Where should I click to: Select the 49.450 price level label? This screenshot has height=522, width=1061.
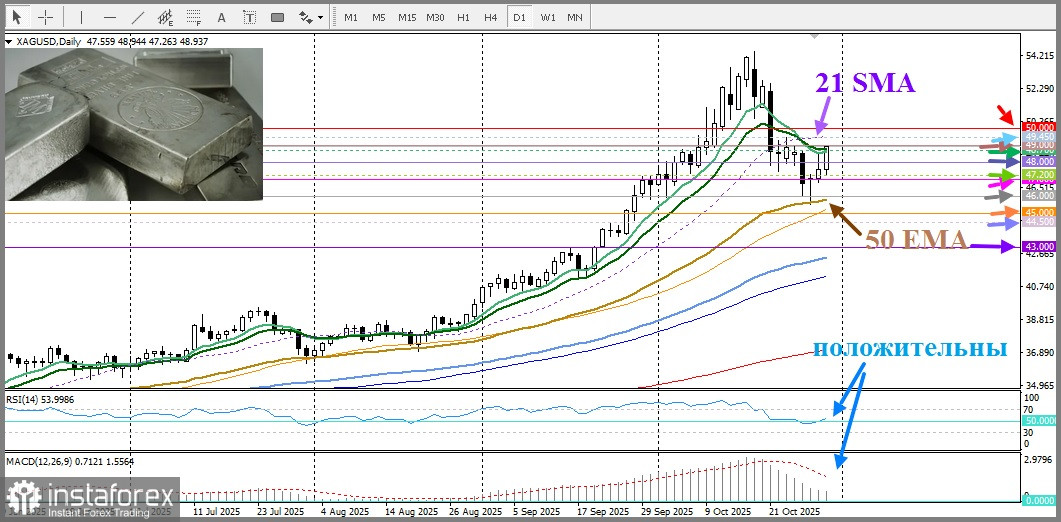(1039, 136)
